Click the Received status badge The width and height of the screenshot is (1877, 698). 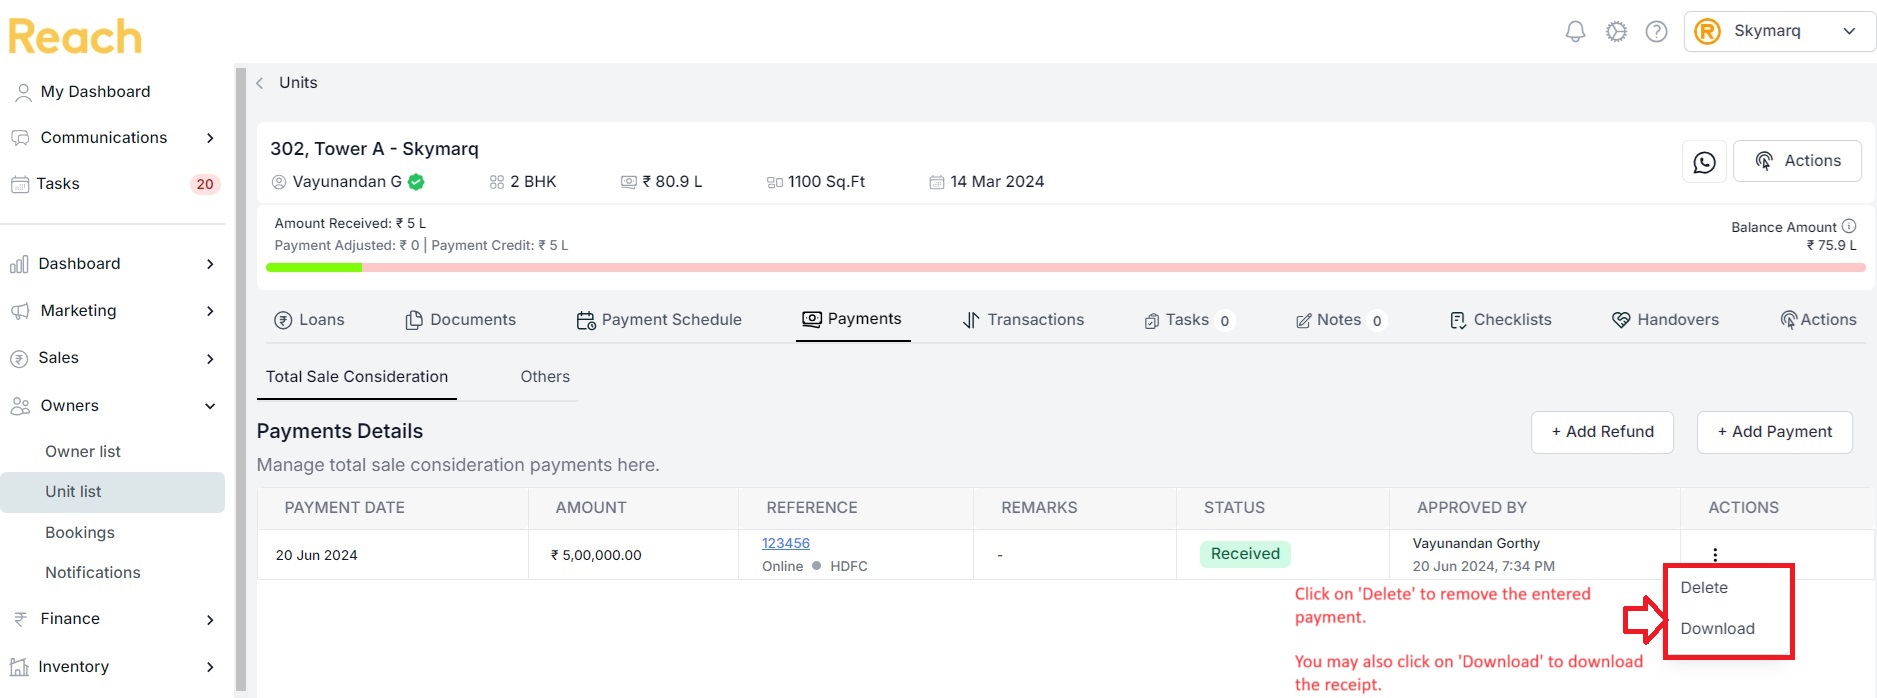pyautogui.click(x=1245, y=554)
